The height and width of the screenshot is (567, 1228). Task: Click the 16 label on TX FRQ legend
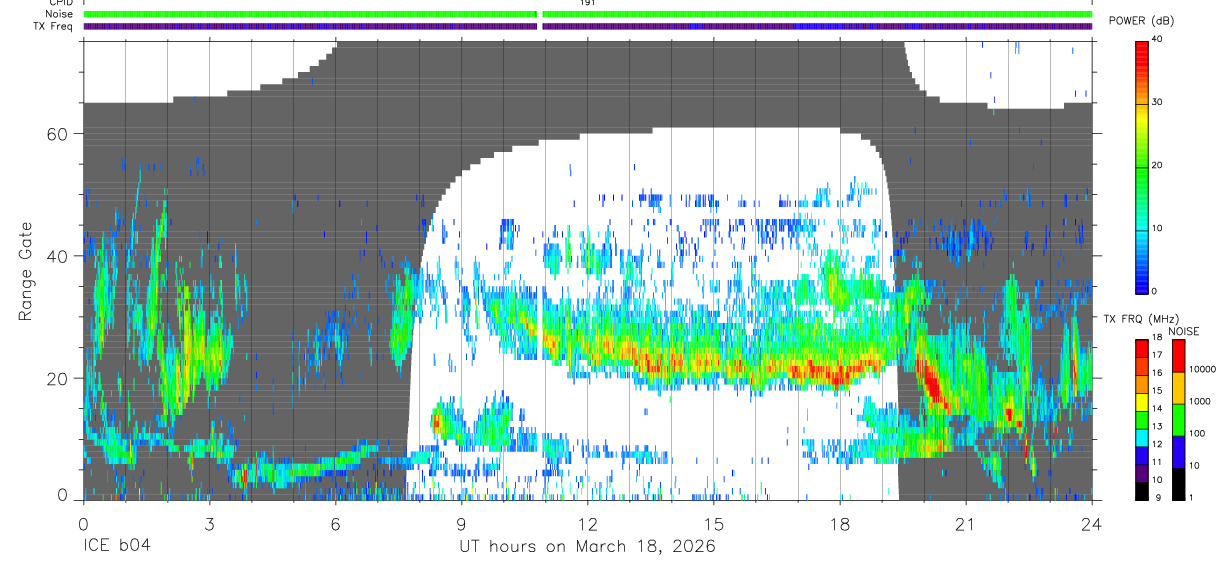coord(1157,372)
